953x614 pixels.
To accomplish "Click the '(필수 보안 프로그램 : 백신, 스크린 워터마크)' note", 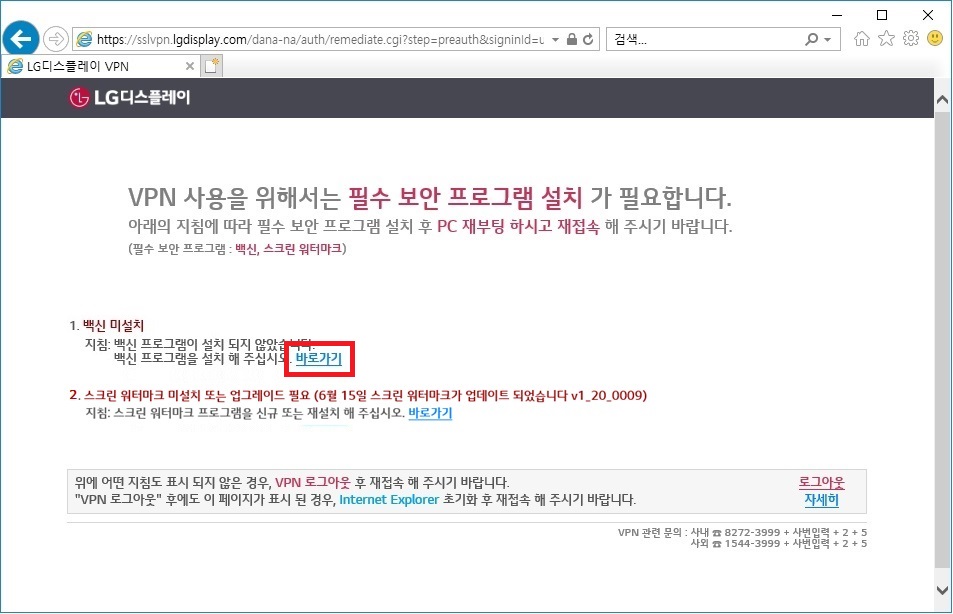I will tap(237, 249).
